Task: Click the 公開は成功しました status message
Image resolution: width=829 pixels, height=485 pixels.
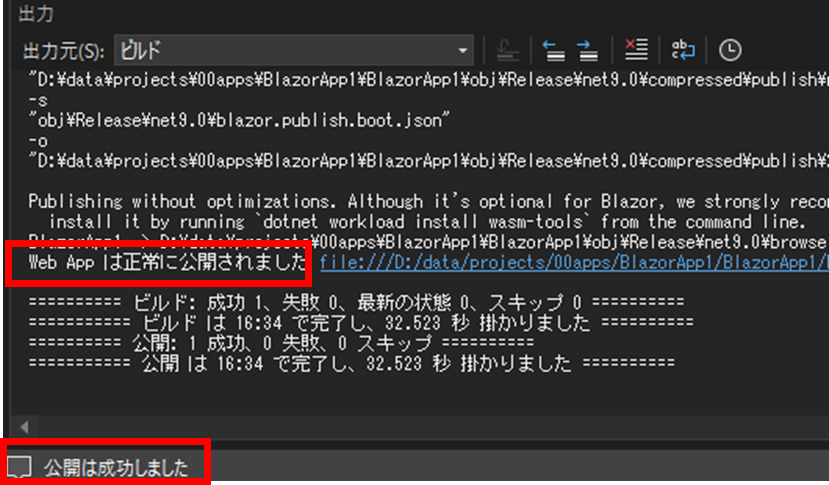Action: (x=114, y=467)
